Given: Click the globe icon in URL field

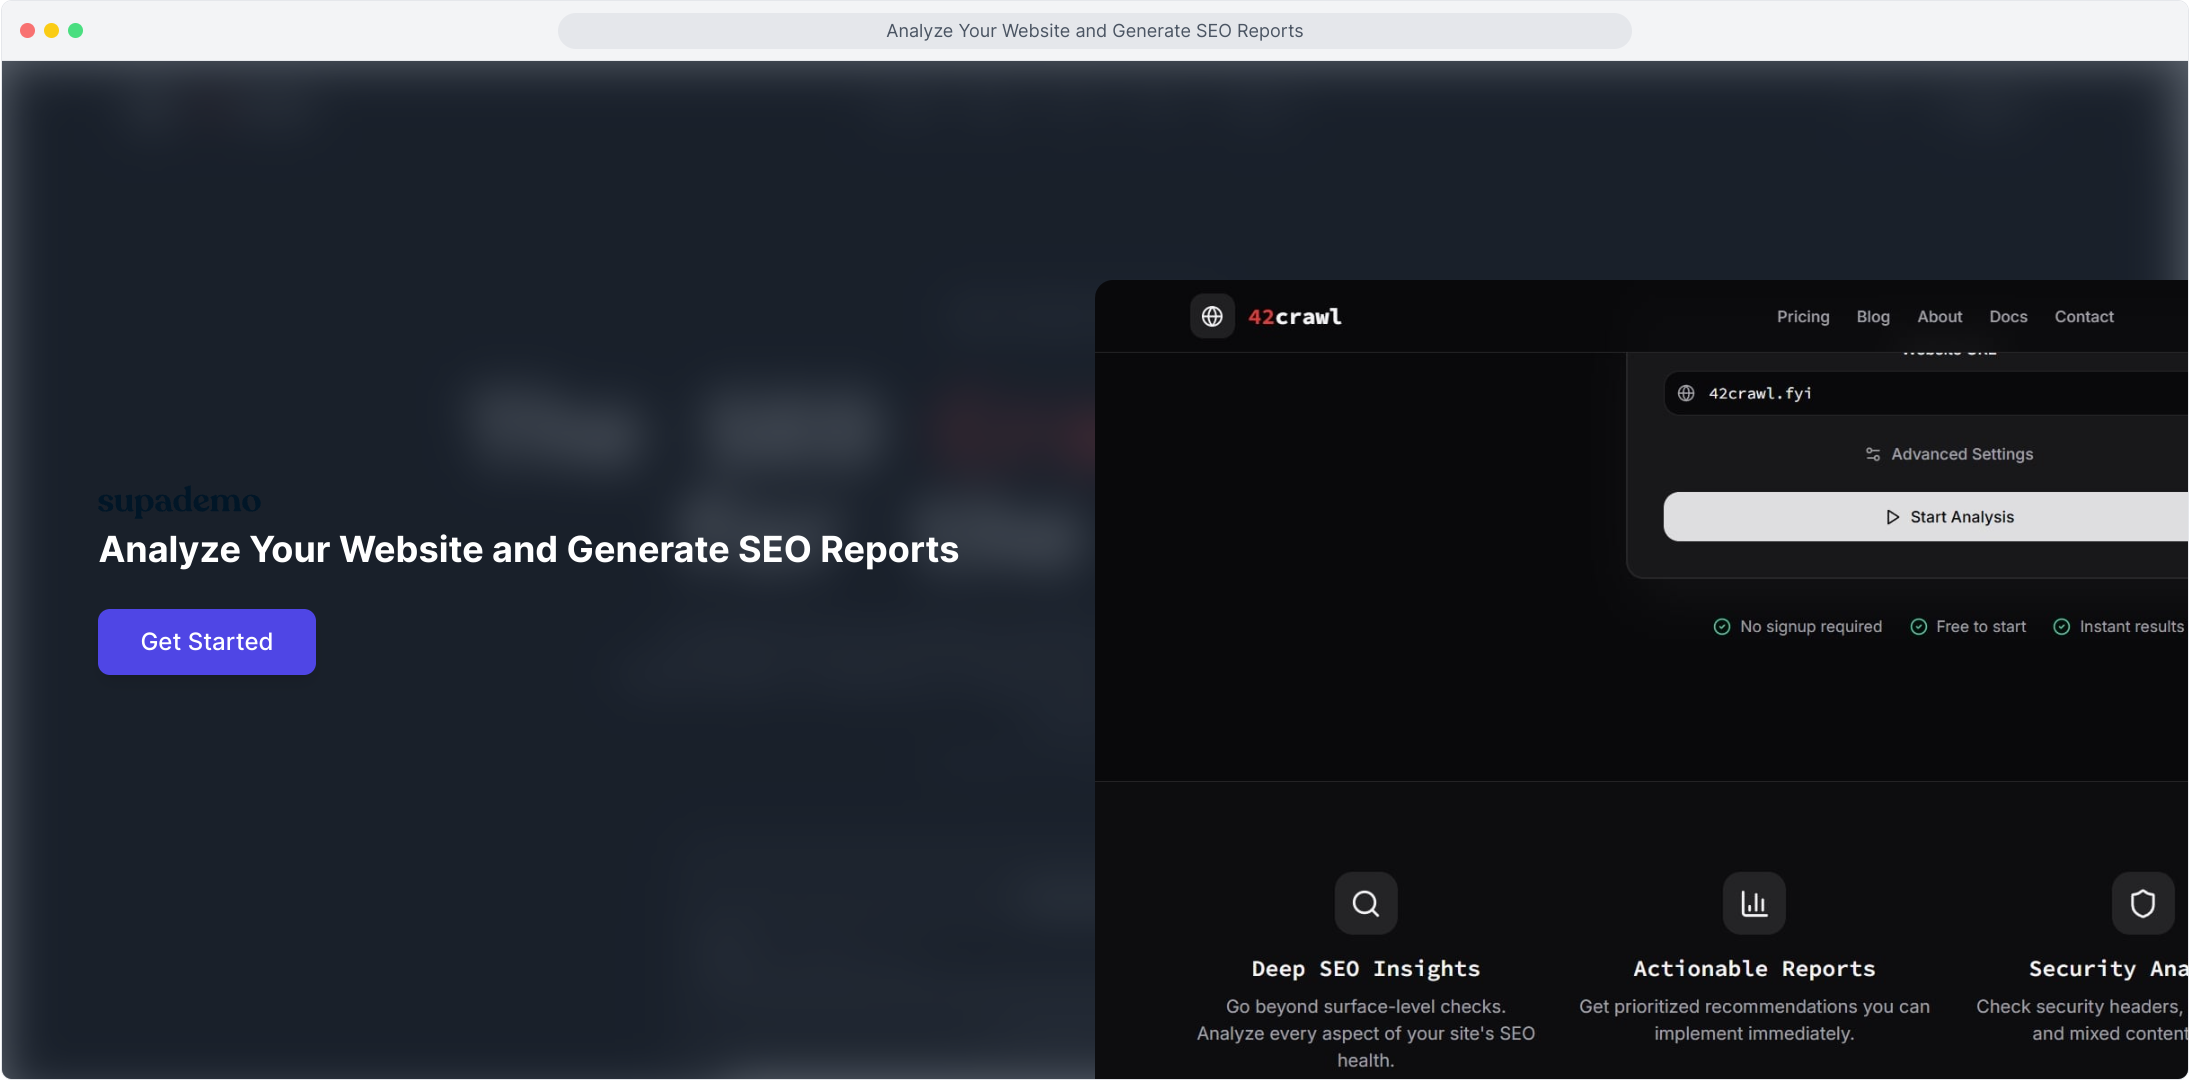Looking at the screenshot, I should [1686, 394].
